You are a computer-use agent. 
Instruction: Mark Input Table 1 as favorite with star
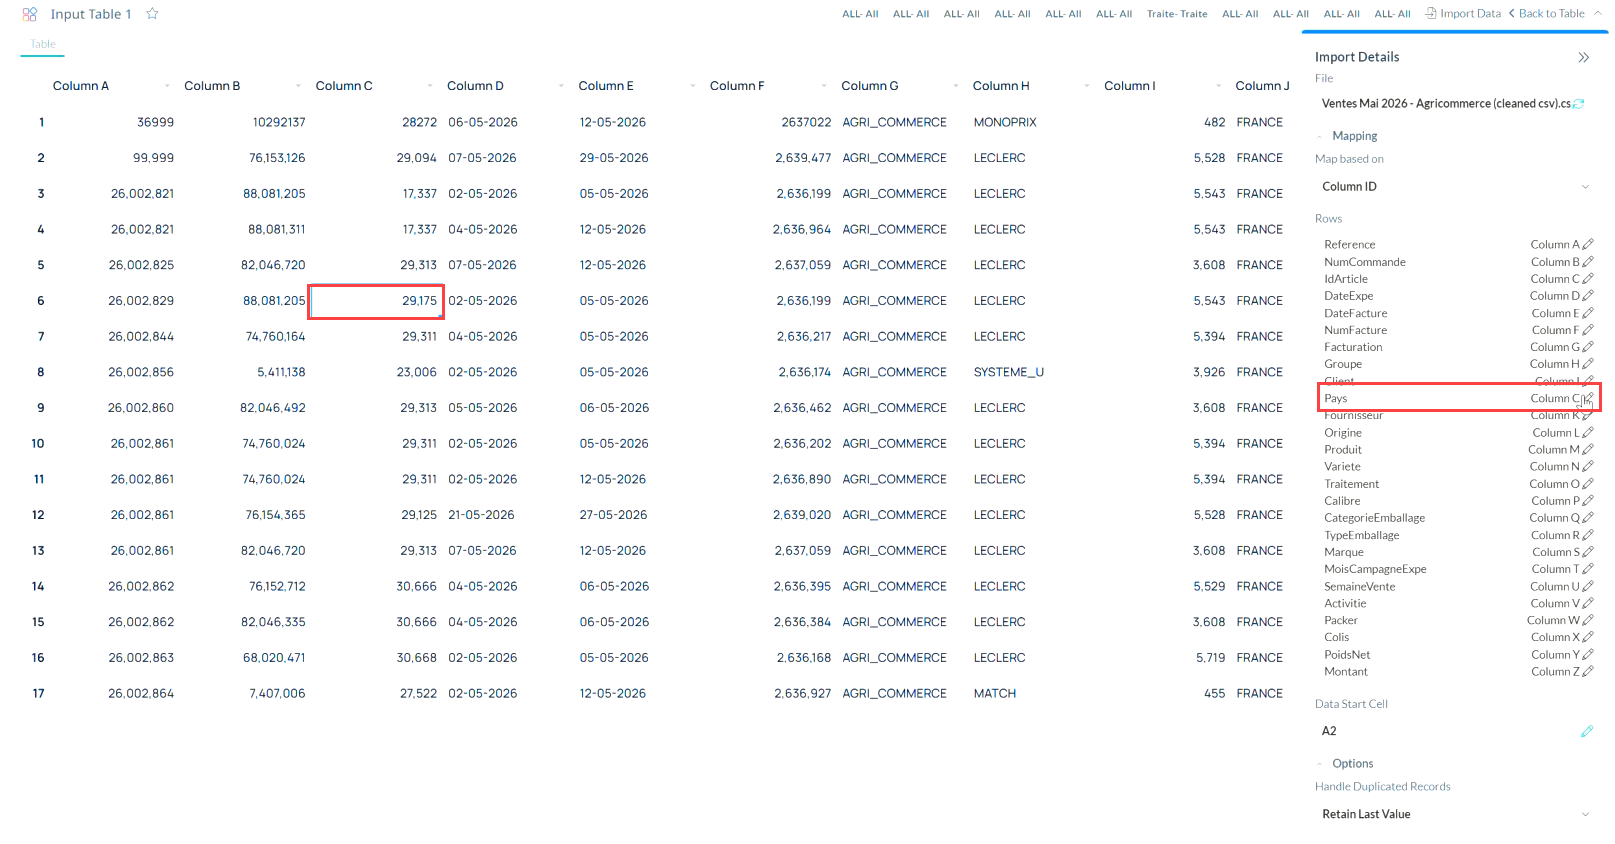point(152,14)
